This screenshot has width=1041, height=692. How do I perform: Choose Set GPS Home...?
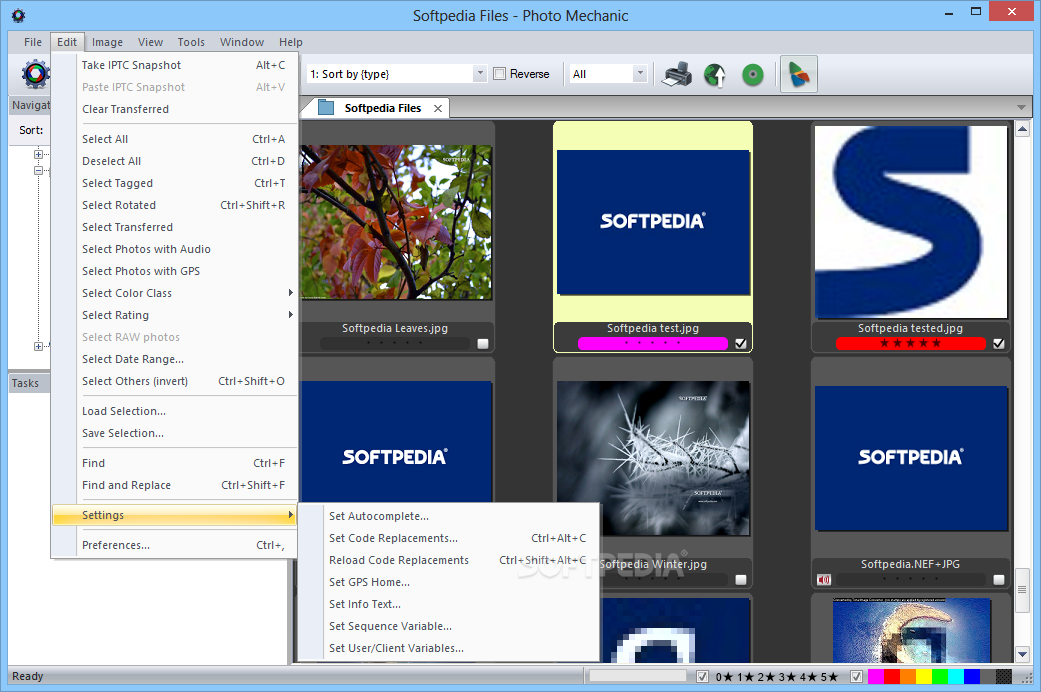click(x=448, y=582)
